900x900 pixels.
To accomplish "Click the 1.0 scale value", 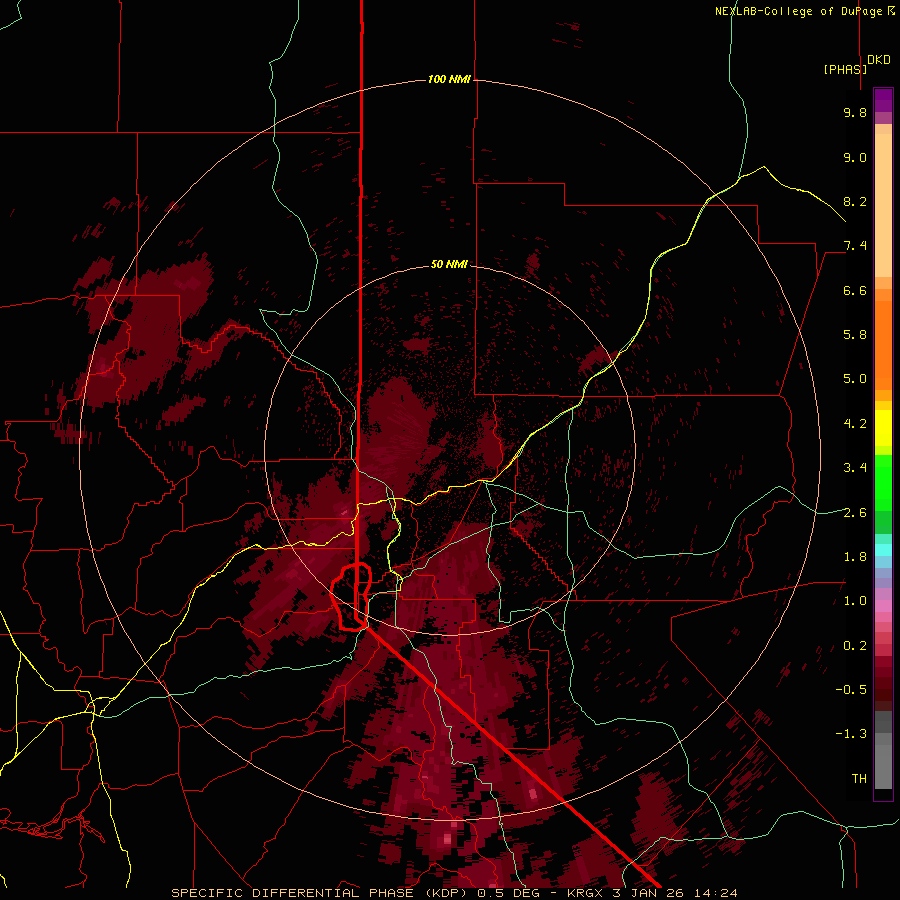I will click(855, 601).
